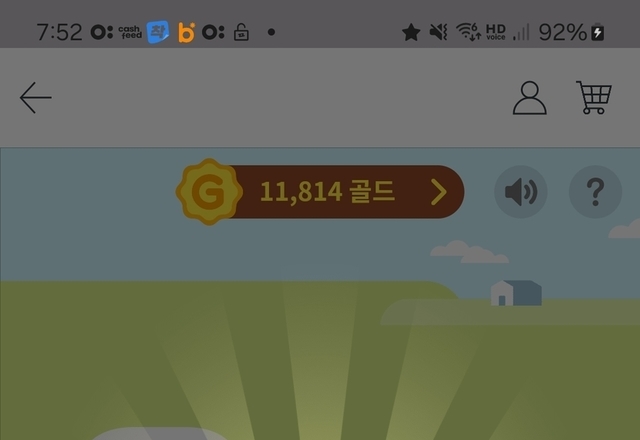Tap the muted vibrate status icon
Screen dimensions: 640x440
[x=439, y=32]
